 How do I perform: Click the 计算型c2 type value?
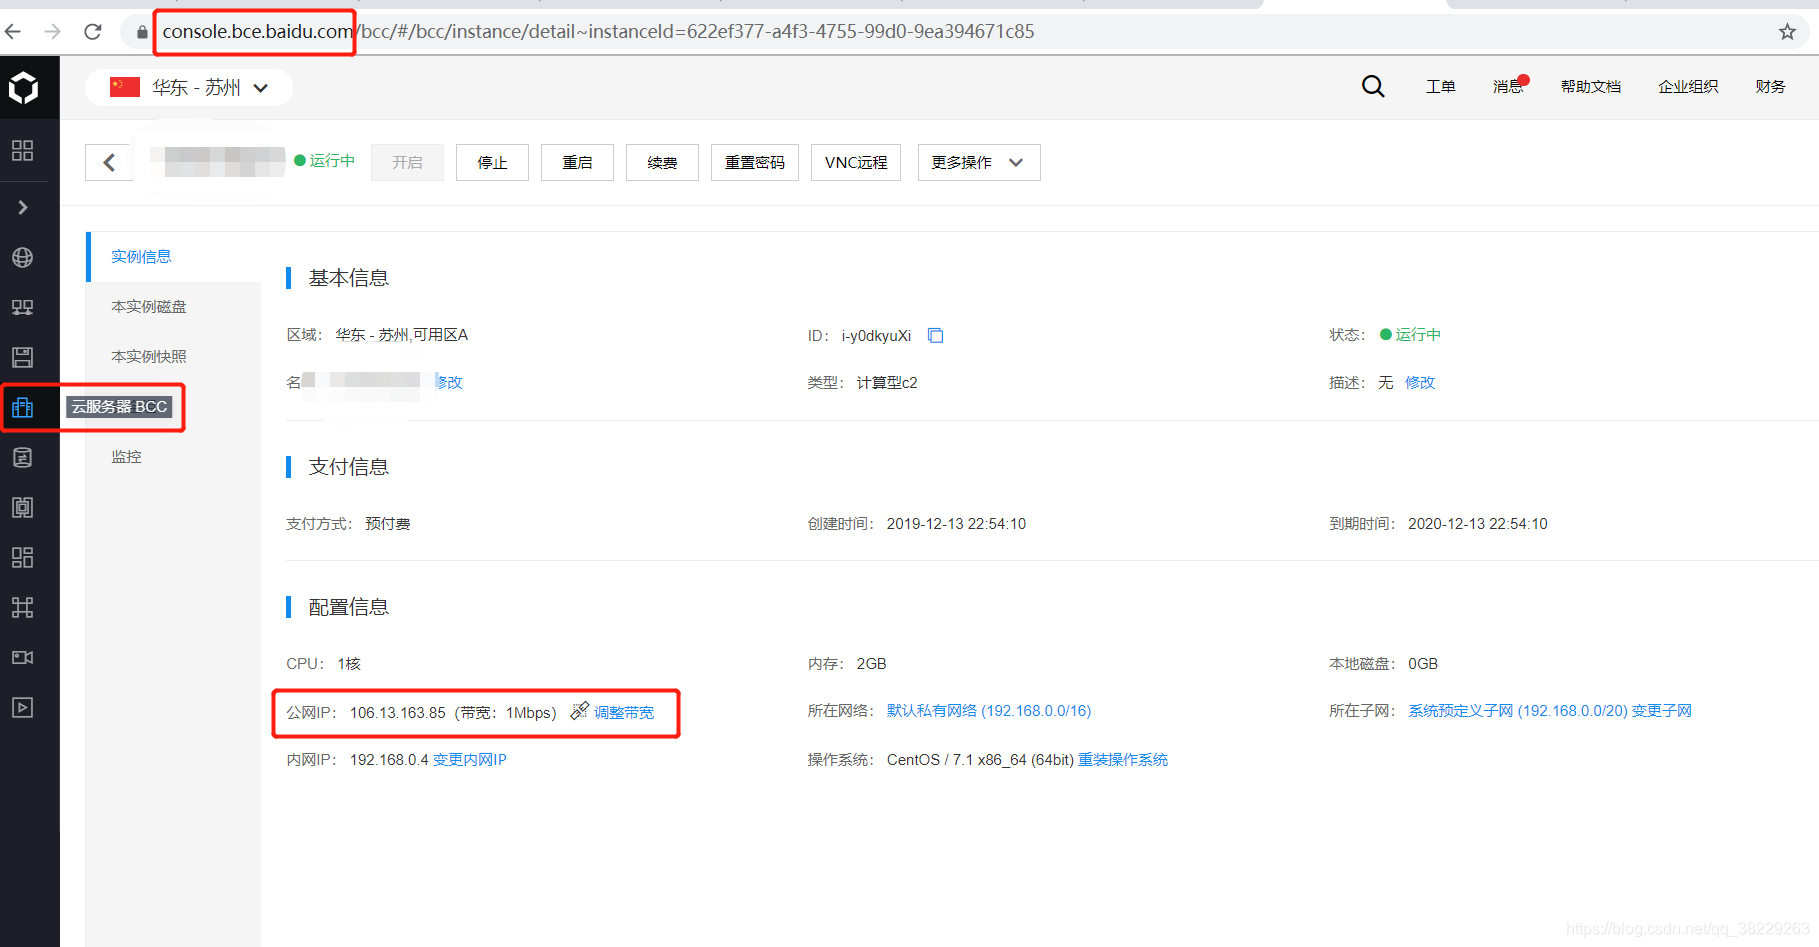pos(887,383)
